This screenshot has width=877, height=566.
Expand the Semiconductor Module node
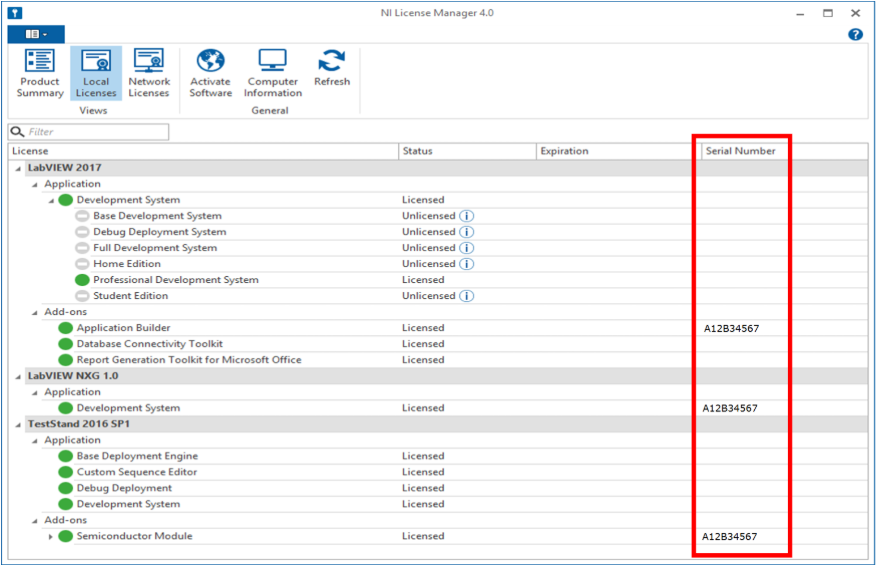pos(51,536)
